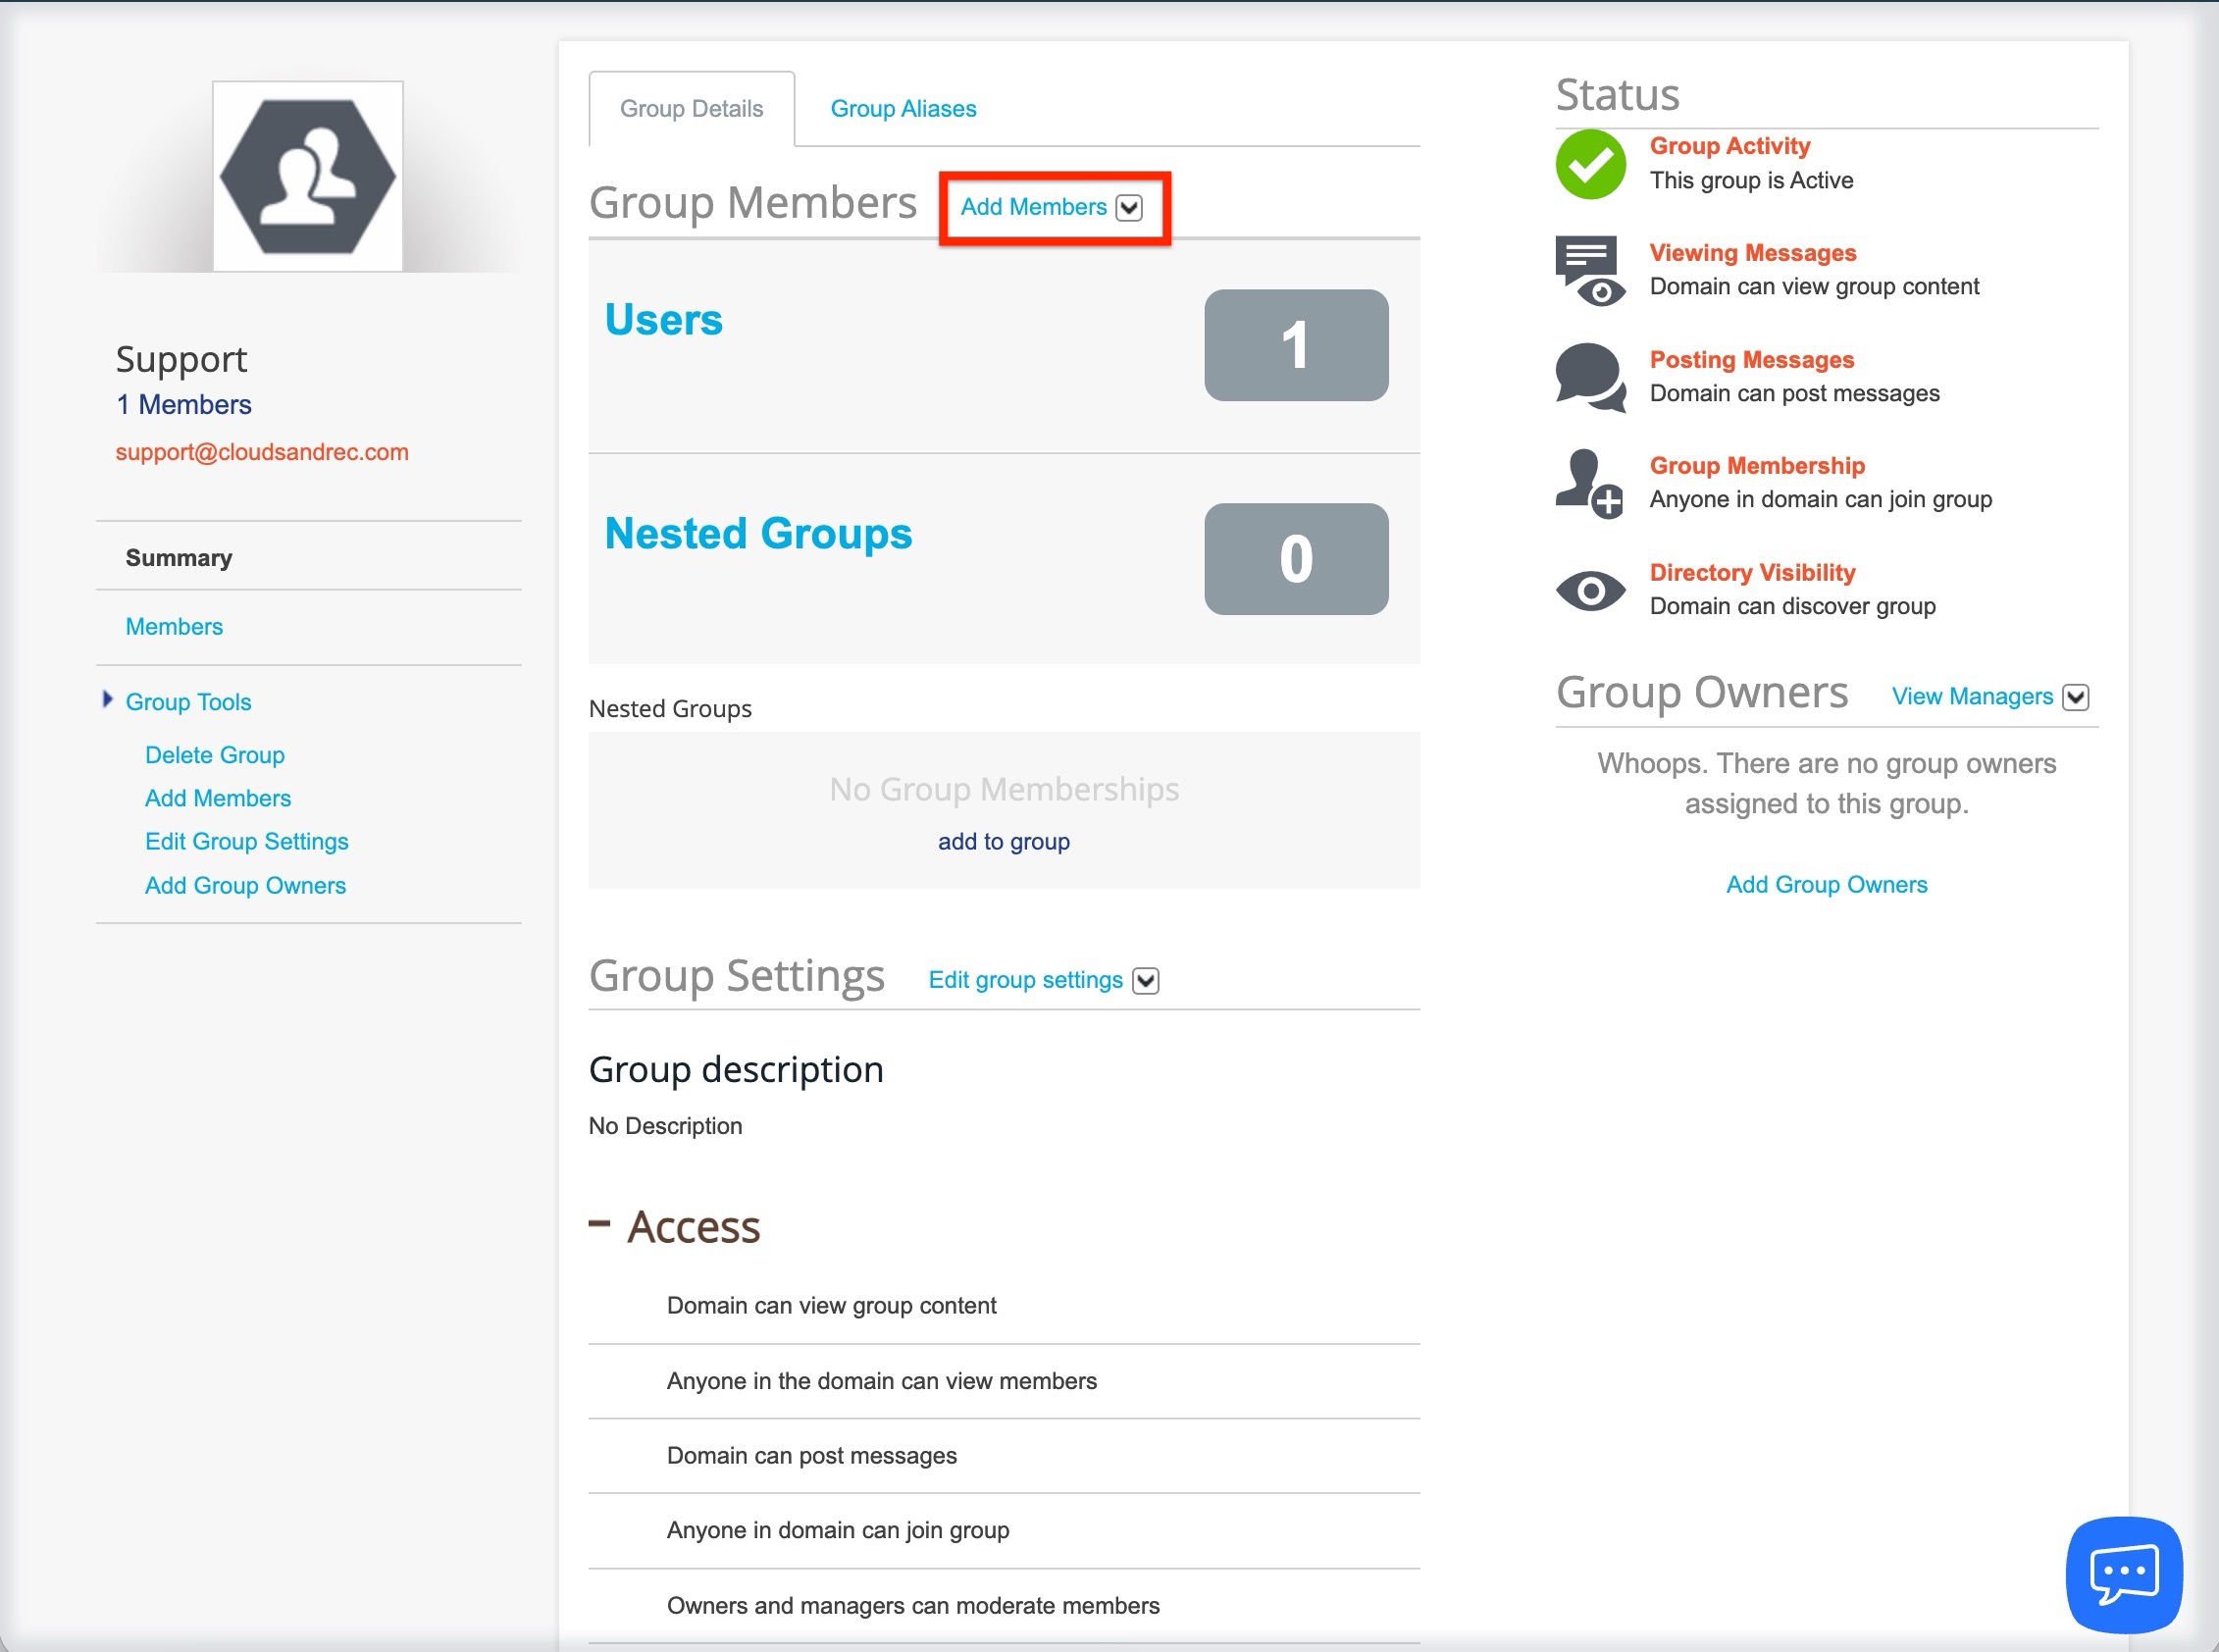2219x1652 pixels.
Task: Open the Edit group settings dropdown arrow
Action: [x=1146, y=981]
